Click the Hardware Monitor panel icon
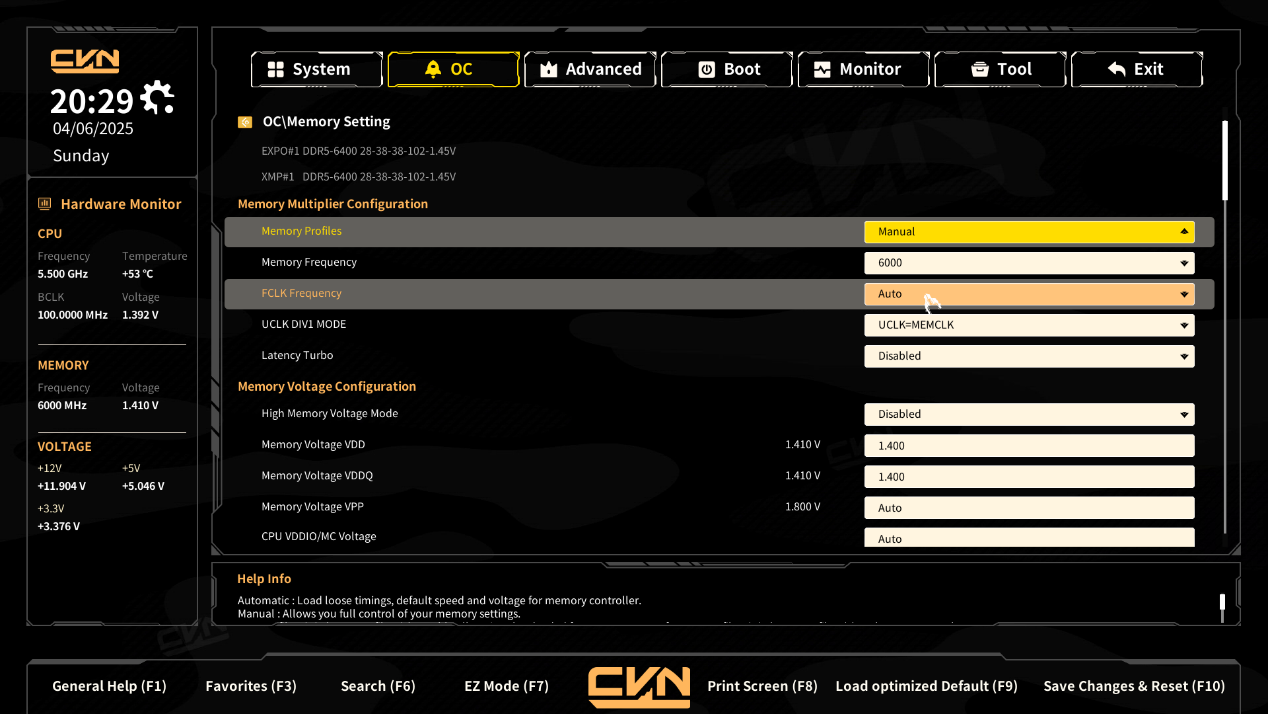 [45, 204]
